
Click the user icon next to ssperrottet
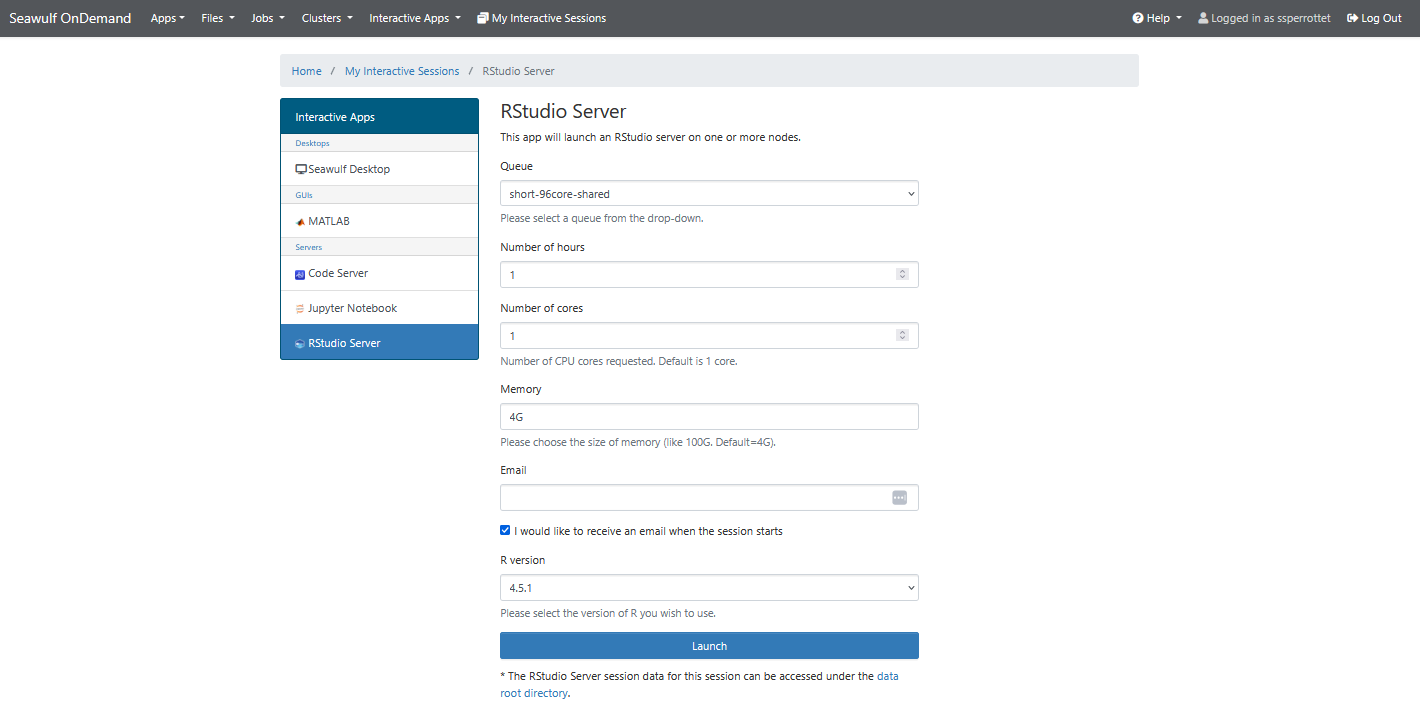coord(1206,17)
